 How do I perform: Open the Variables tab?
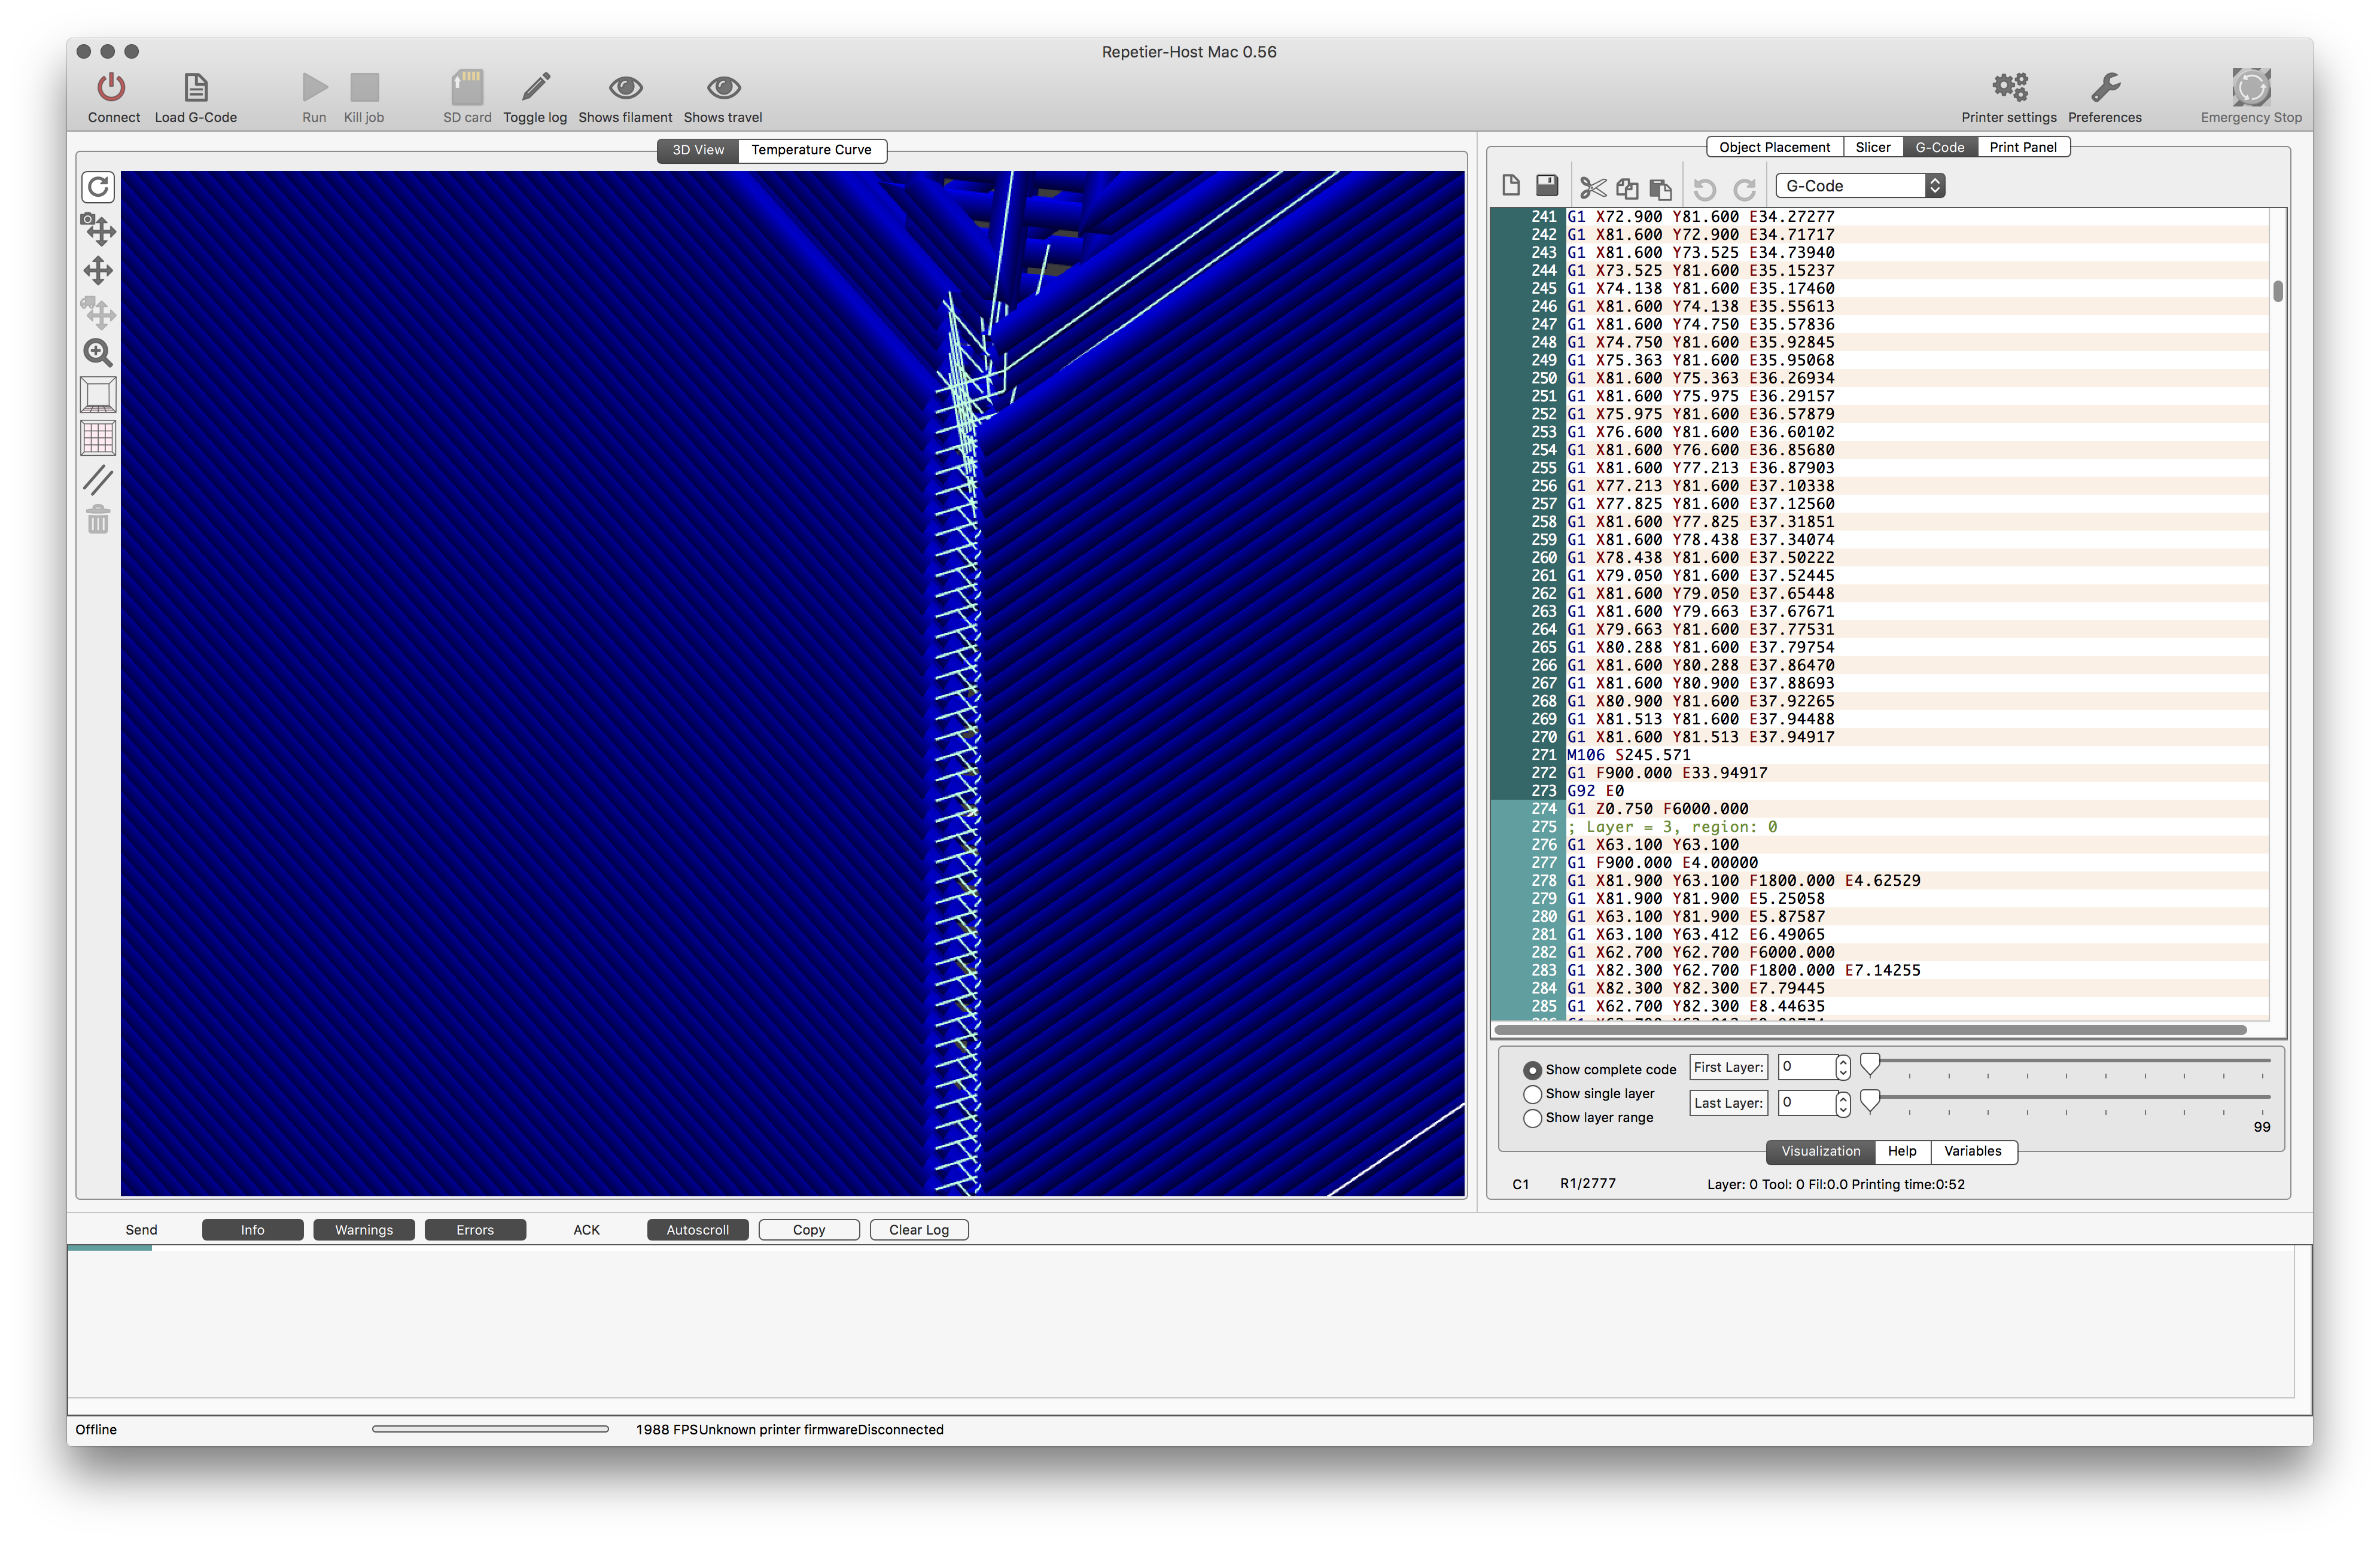[1973, 1152]
